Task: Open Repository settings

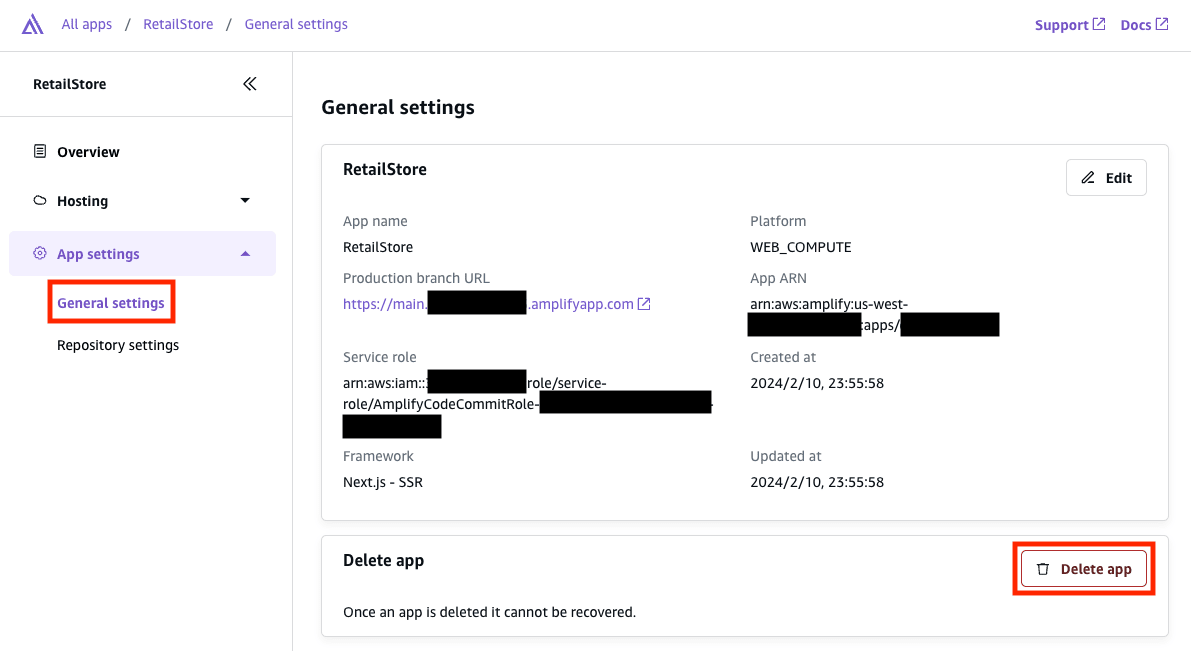Action: (x=118, y=345)
